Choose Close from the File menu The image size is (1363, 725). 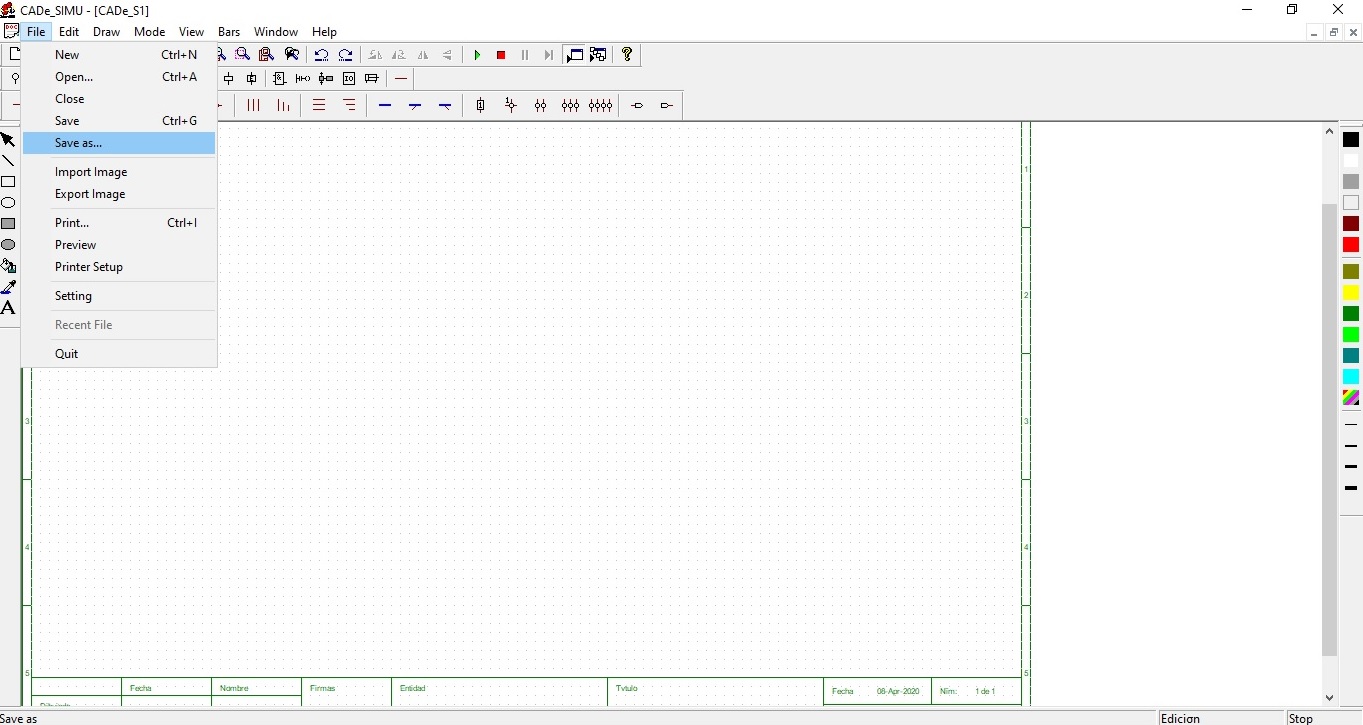click(x=119, y=99)
